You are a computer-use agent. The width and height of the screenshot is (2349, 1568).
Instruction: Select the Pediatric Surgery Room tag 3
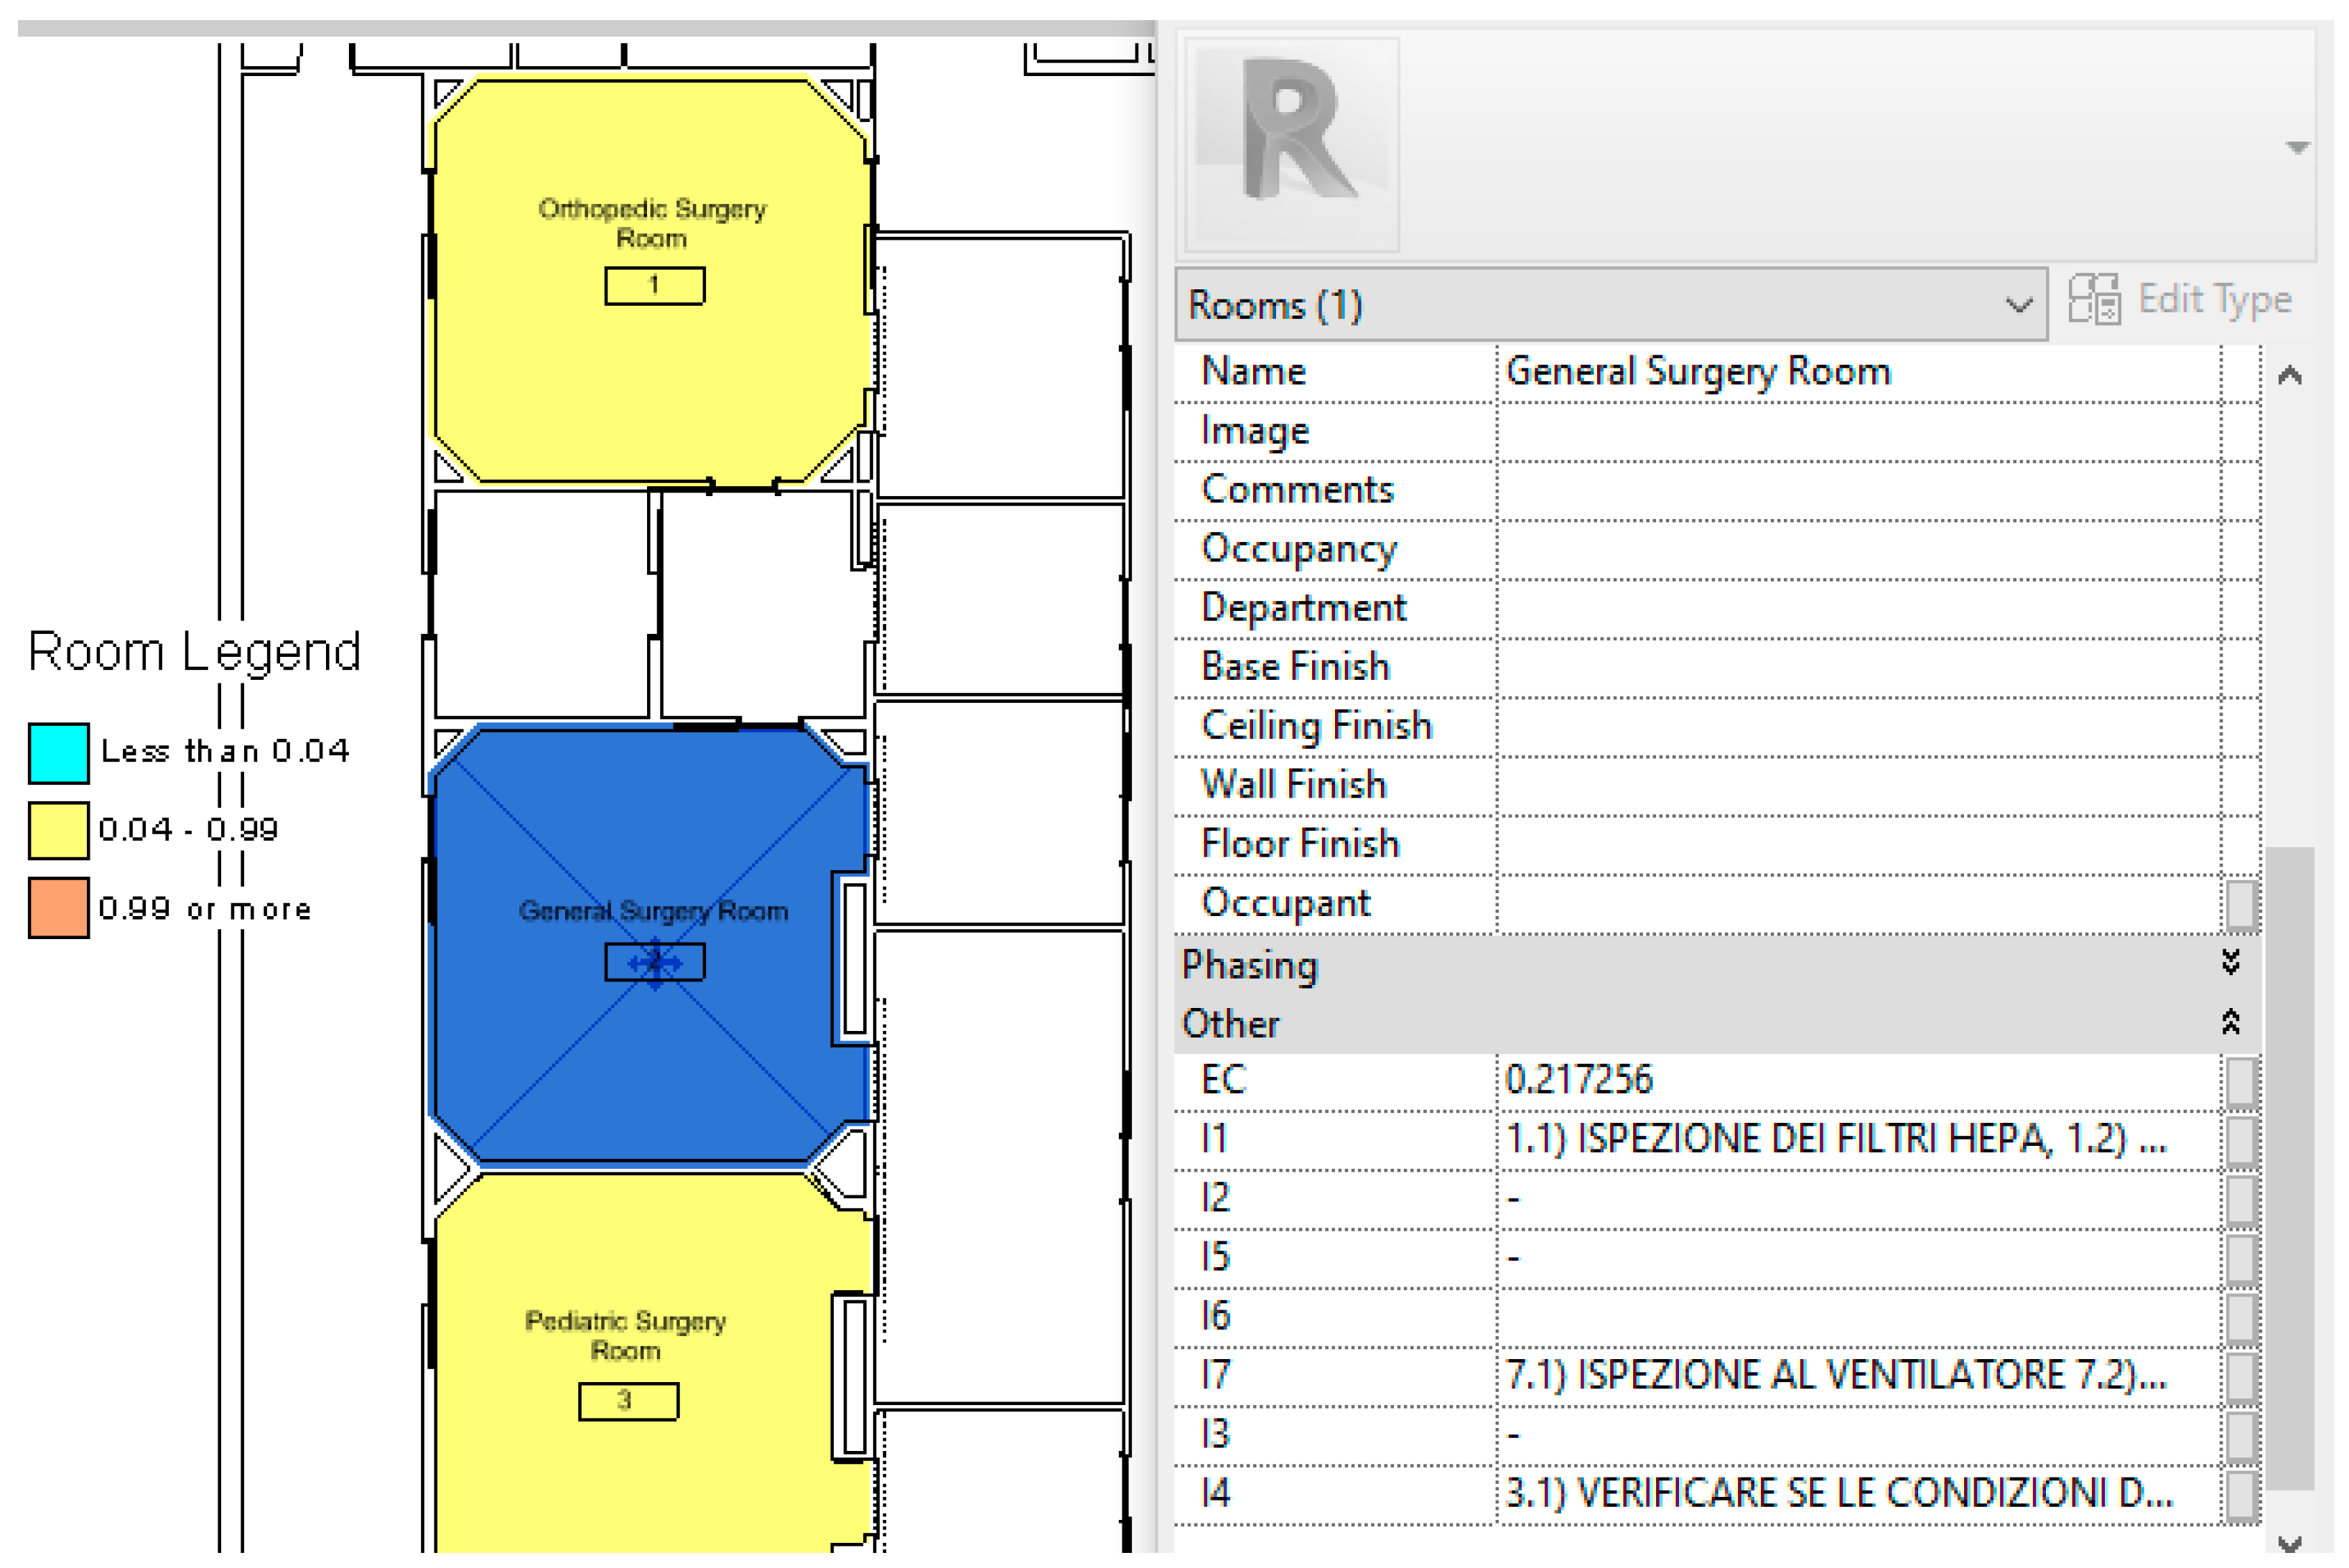coord(628,1401)
